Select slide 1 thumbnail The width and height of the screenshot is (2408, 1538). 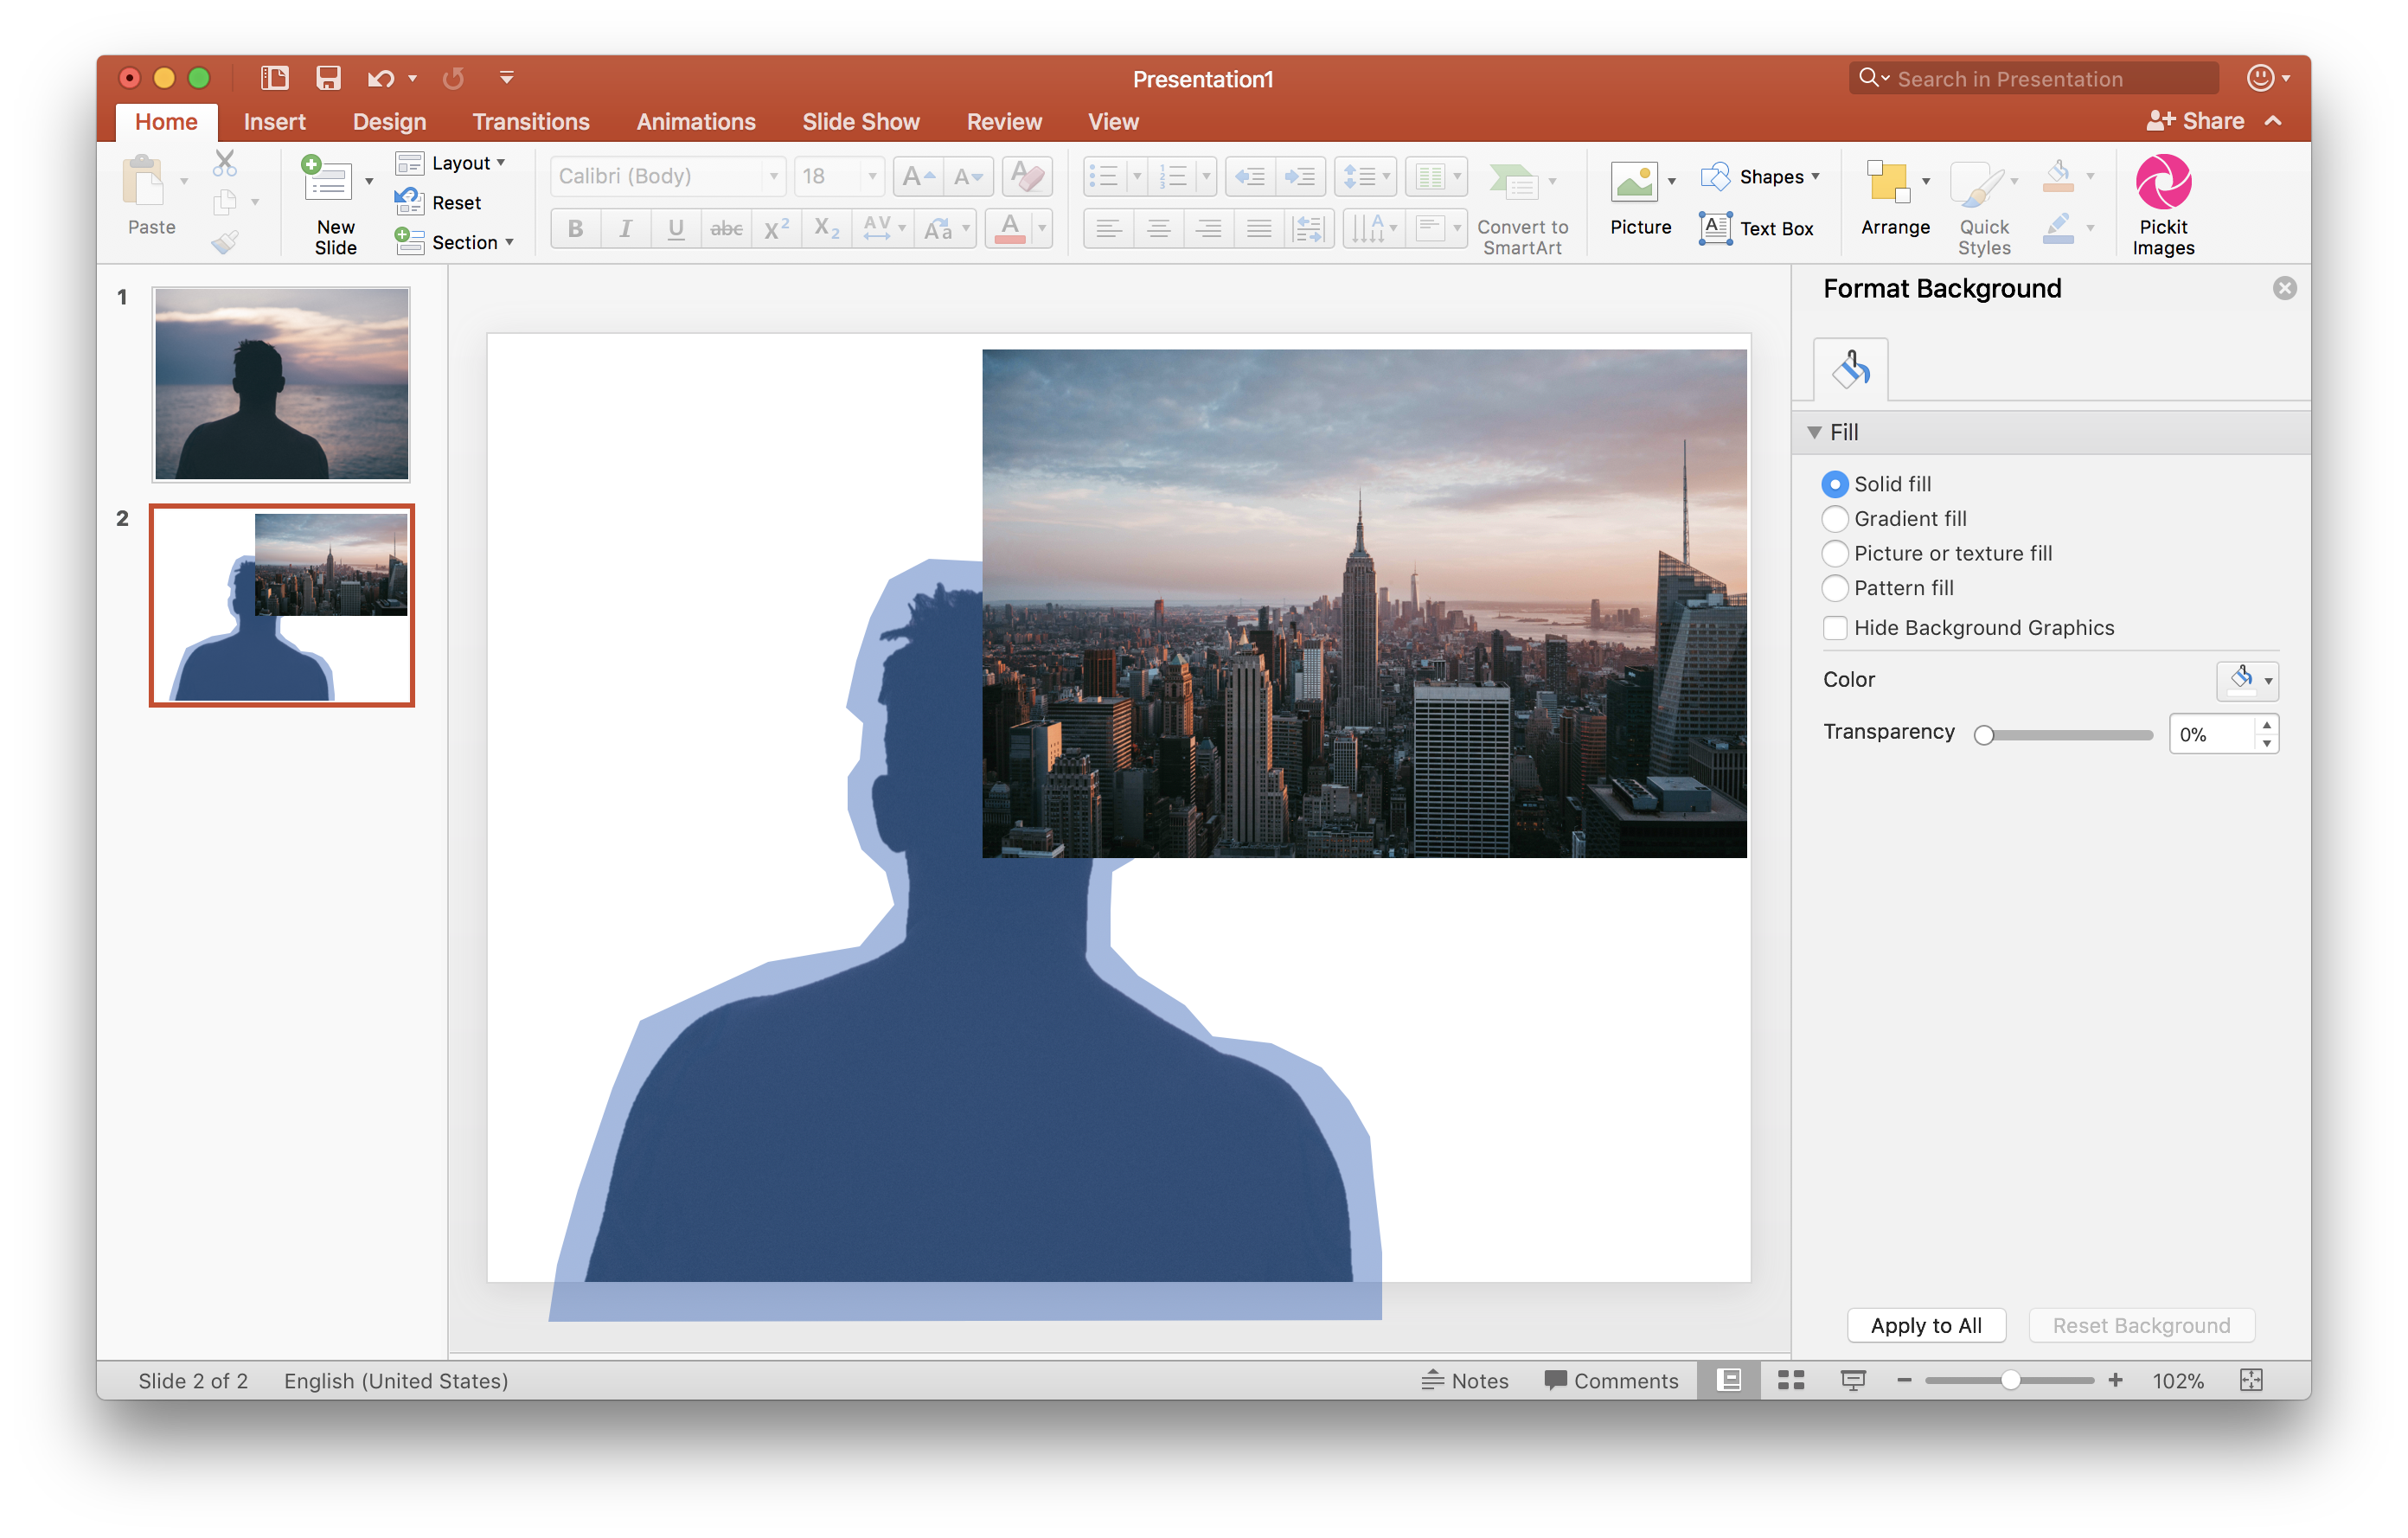pyautogui.click(x=280, y=384)
